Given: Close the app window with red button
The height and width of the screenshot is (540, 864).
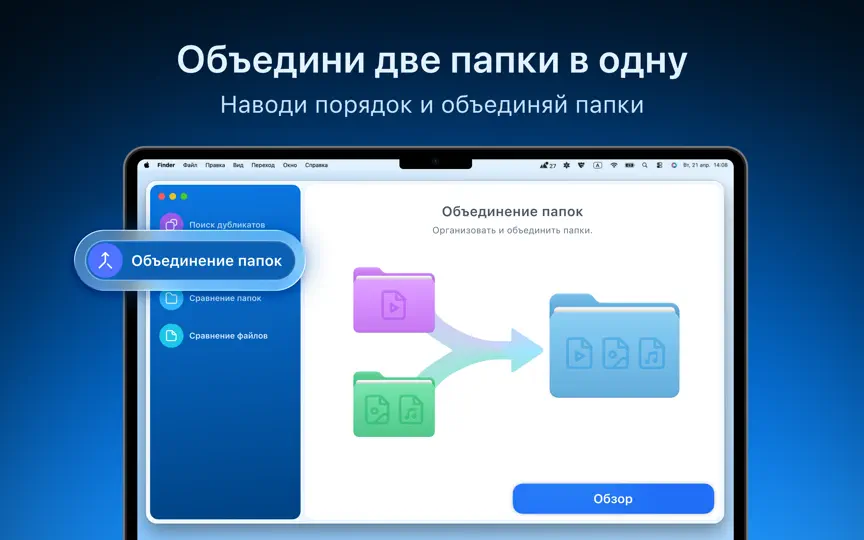Looking at the screenshot, I should click(x=162, y=196).
